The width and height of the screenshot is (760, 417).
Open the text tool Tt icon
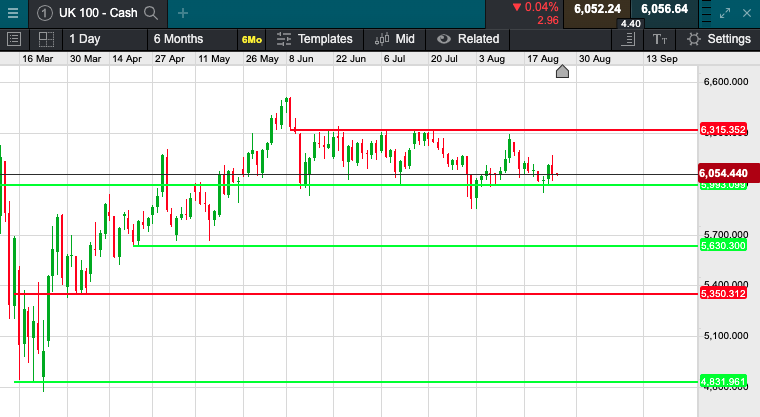tap(660, 39)
